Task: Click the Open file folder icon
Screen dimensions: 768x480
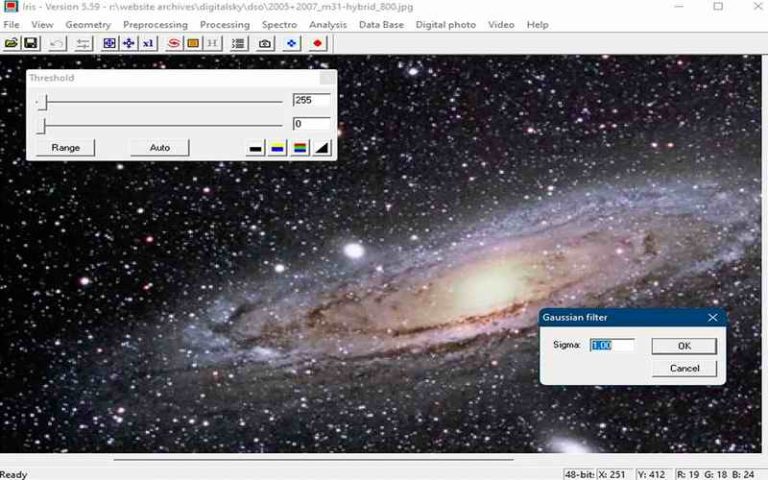Action: tap(11, 43)
